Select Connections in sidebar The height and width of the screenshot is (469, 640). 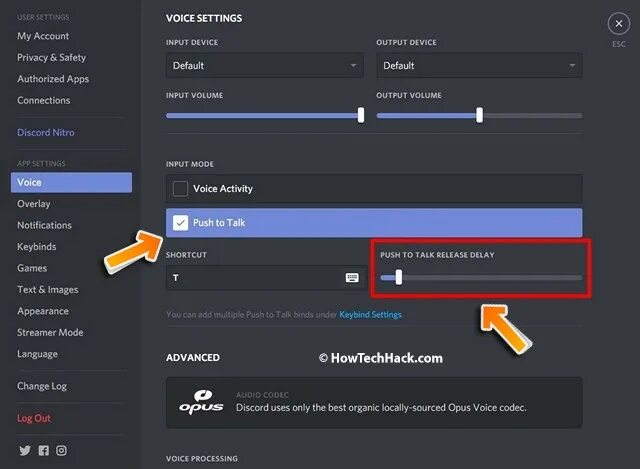tap(44, 100)
